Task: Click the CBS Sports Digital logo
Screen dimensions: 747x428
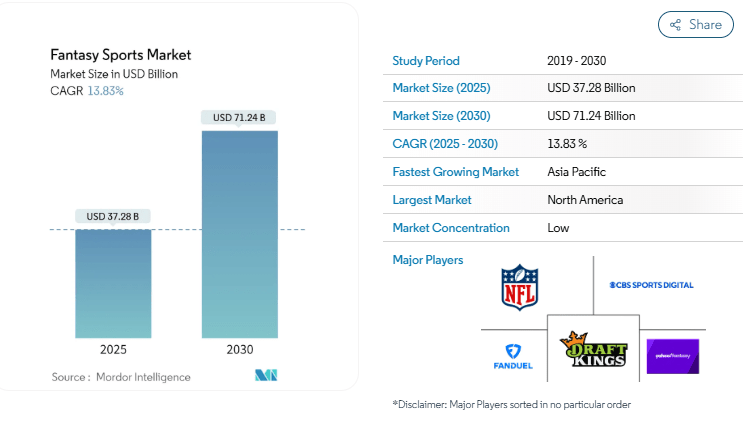Action: coord(651,285)
